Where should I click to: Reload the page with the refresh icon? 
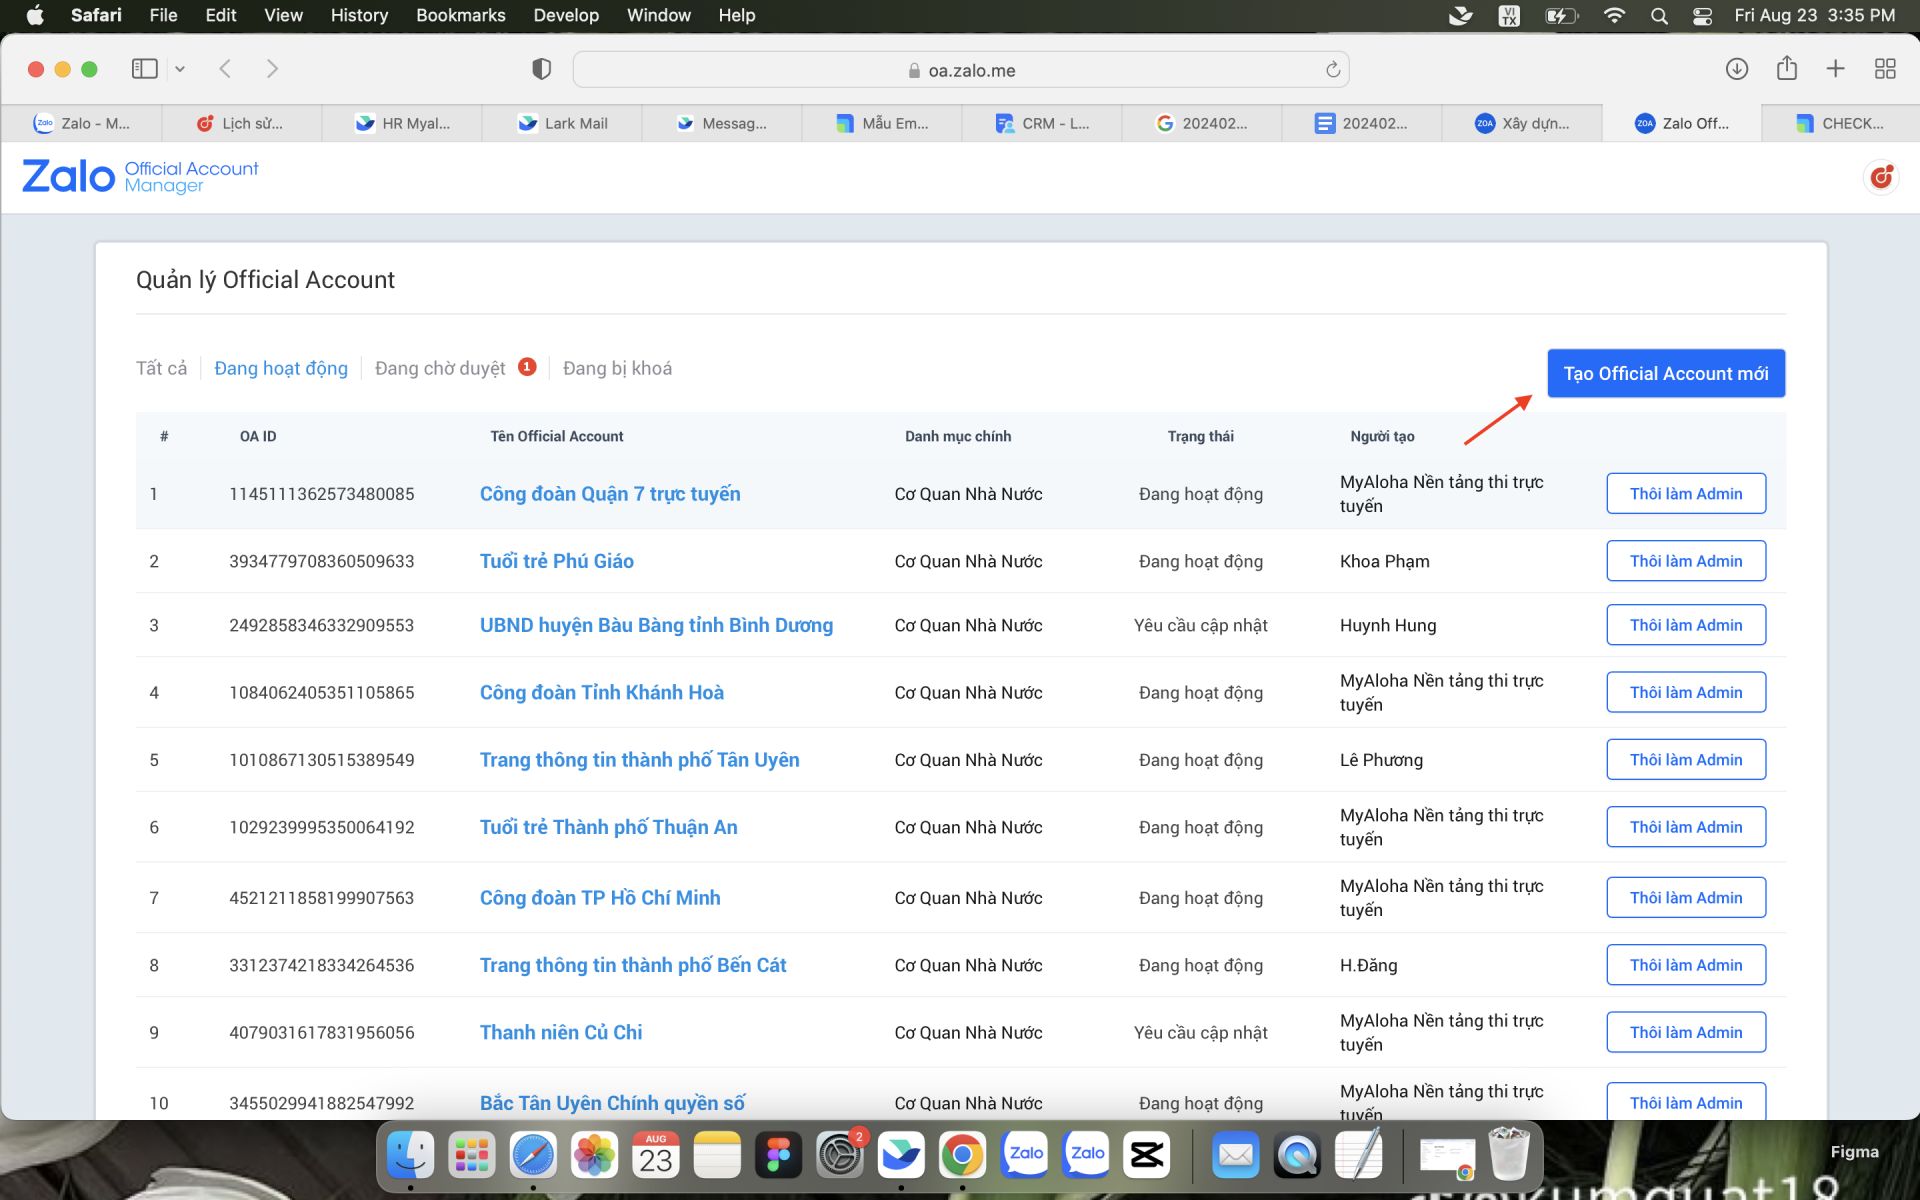click(x=1332, y=70)
